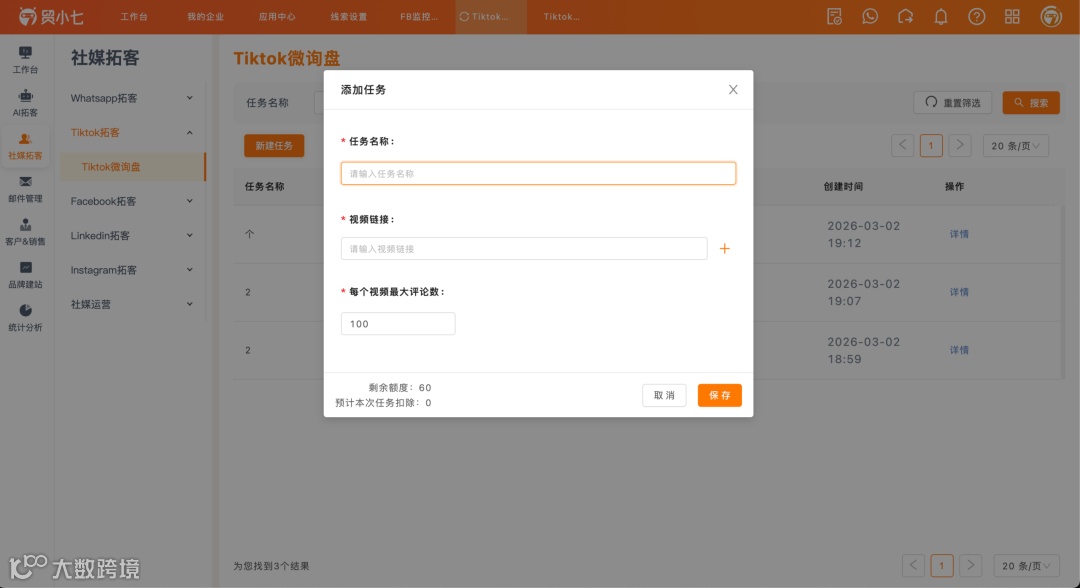Open the notification bell

tap(941, 17)
